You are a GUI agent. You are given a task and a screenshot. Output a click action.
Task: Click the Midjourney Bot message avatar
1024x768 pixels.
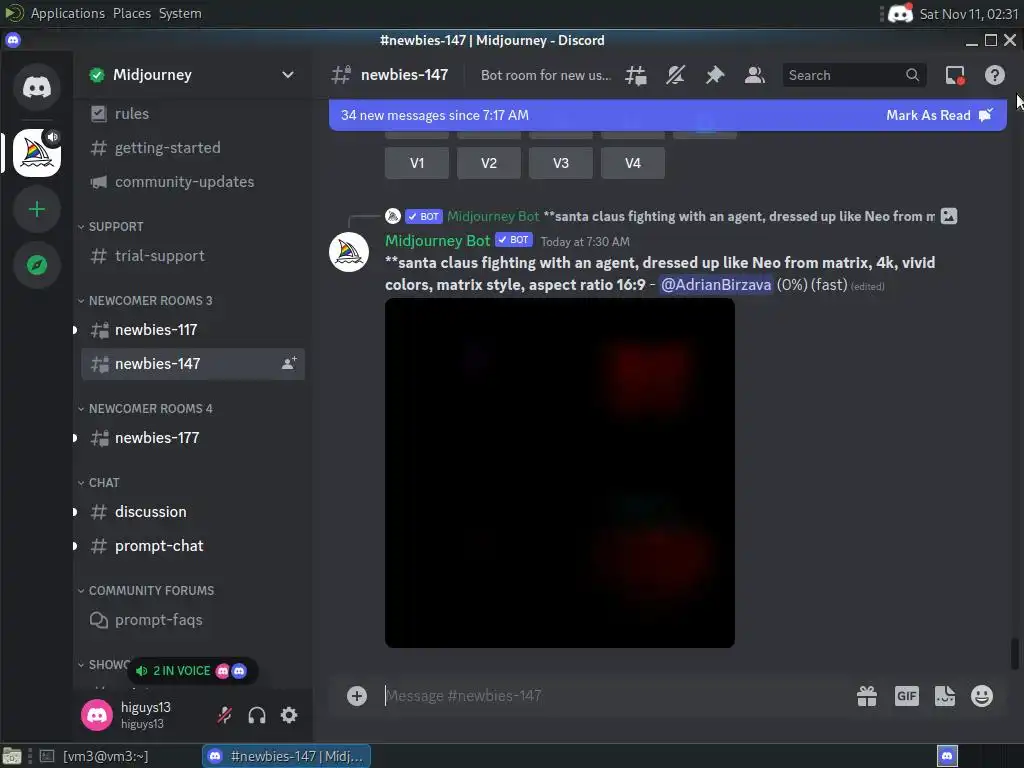click(349, 252)
